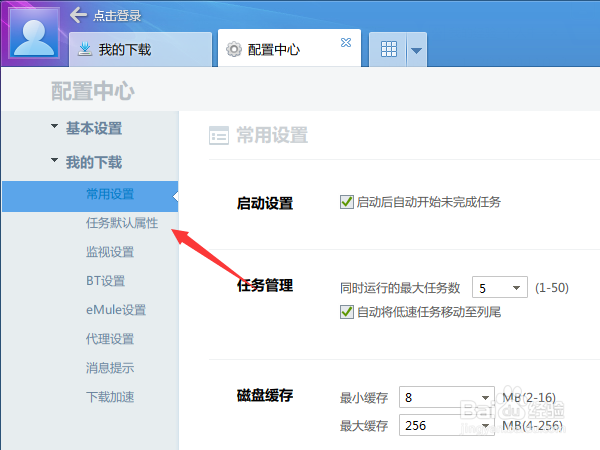Open the grid apps button

coord(389,49)
